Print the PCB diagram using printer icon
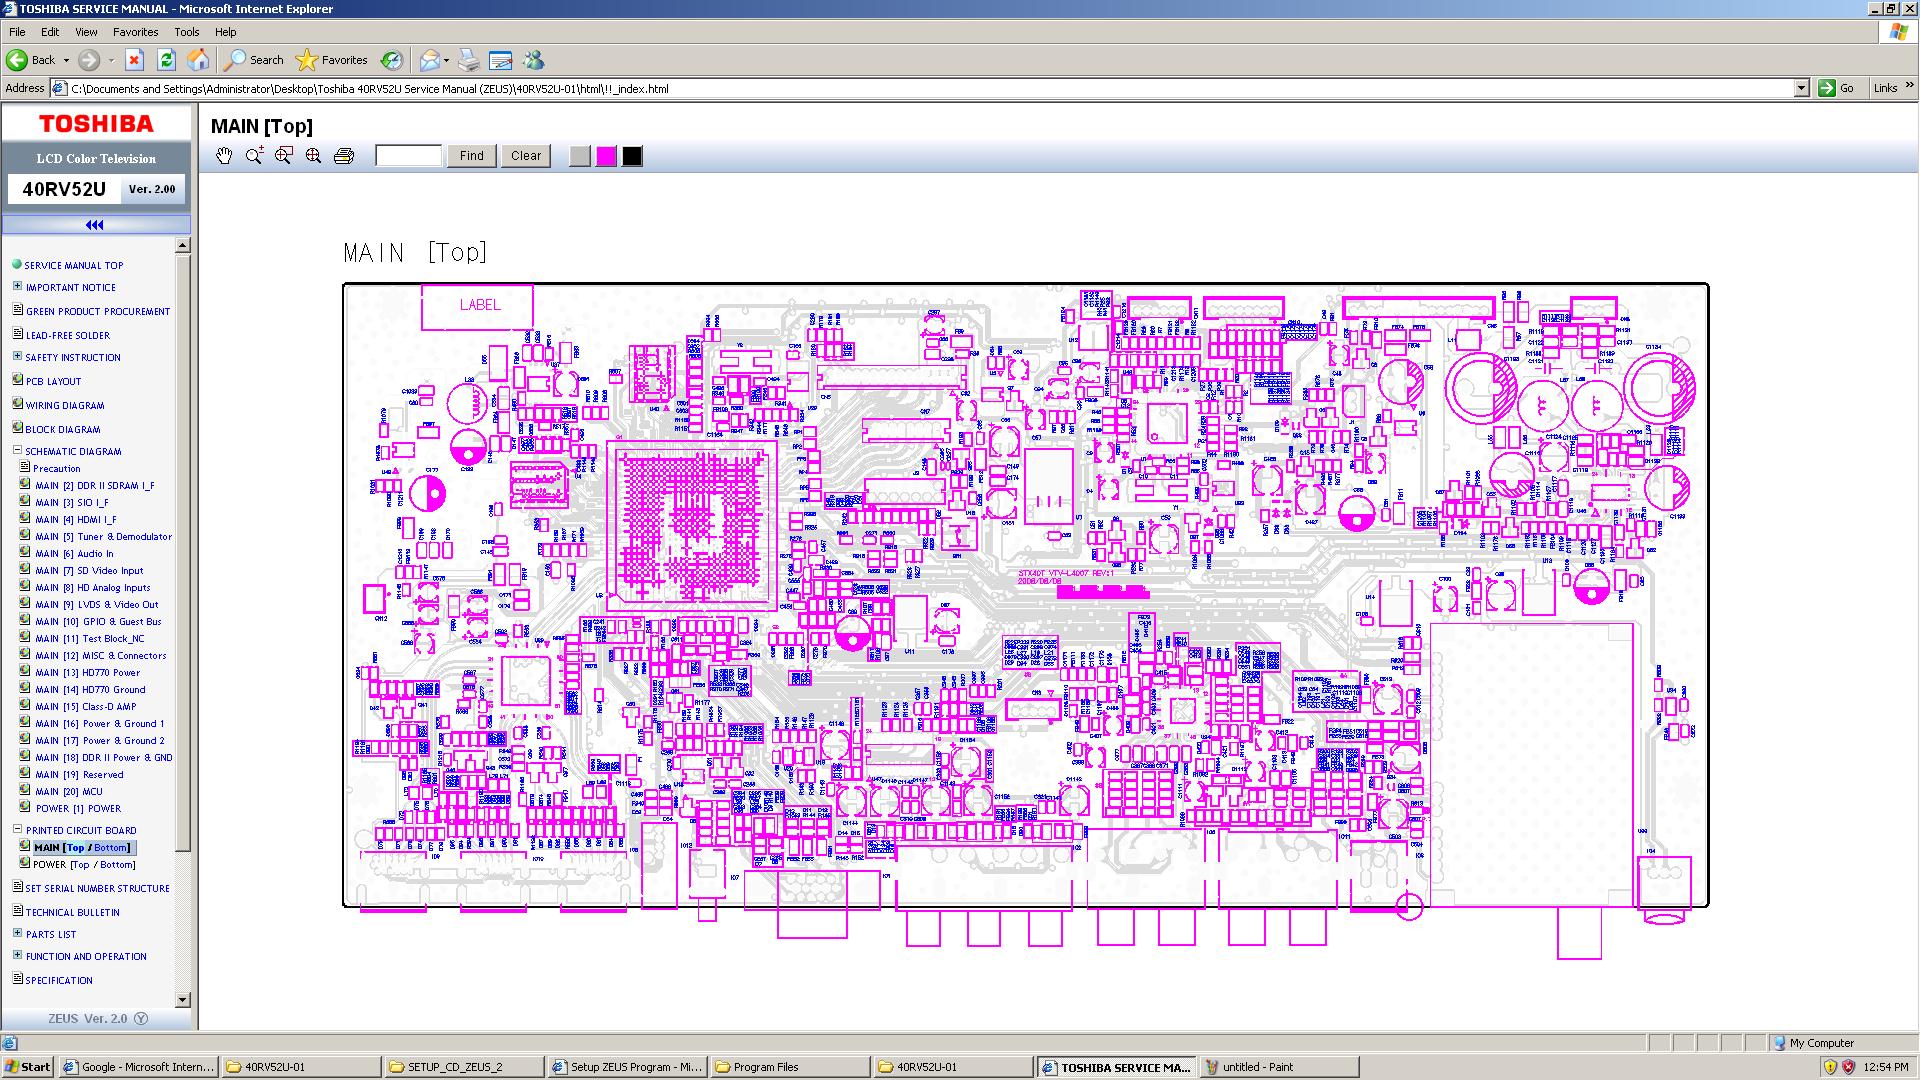Screen dimensions: 1920x1080 344,156
